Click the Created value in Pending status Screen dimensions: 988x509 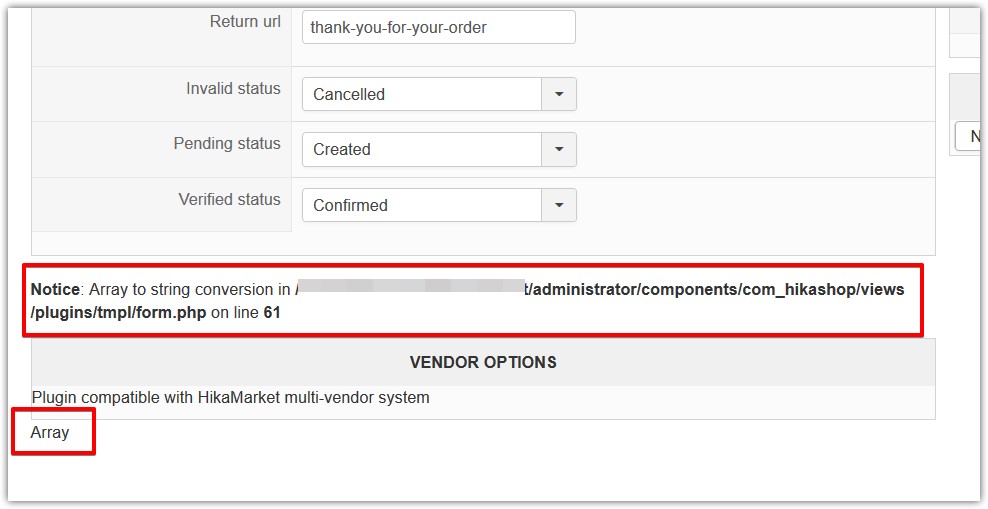421,149
